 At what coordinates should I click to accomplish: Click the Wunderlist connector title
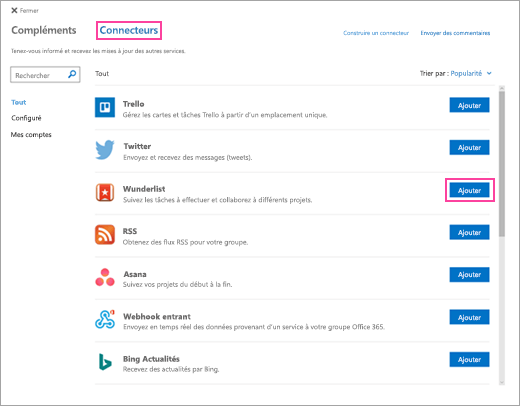coord(144,189)
